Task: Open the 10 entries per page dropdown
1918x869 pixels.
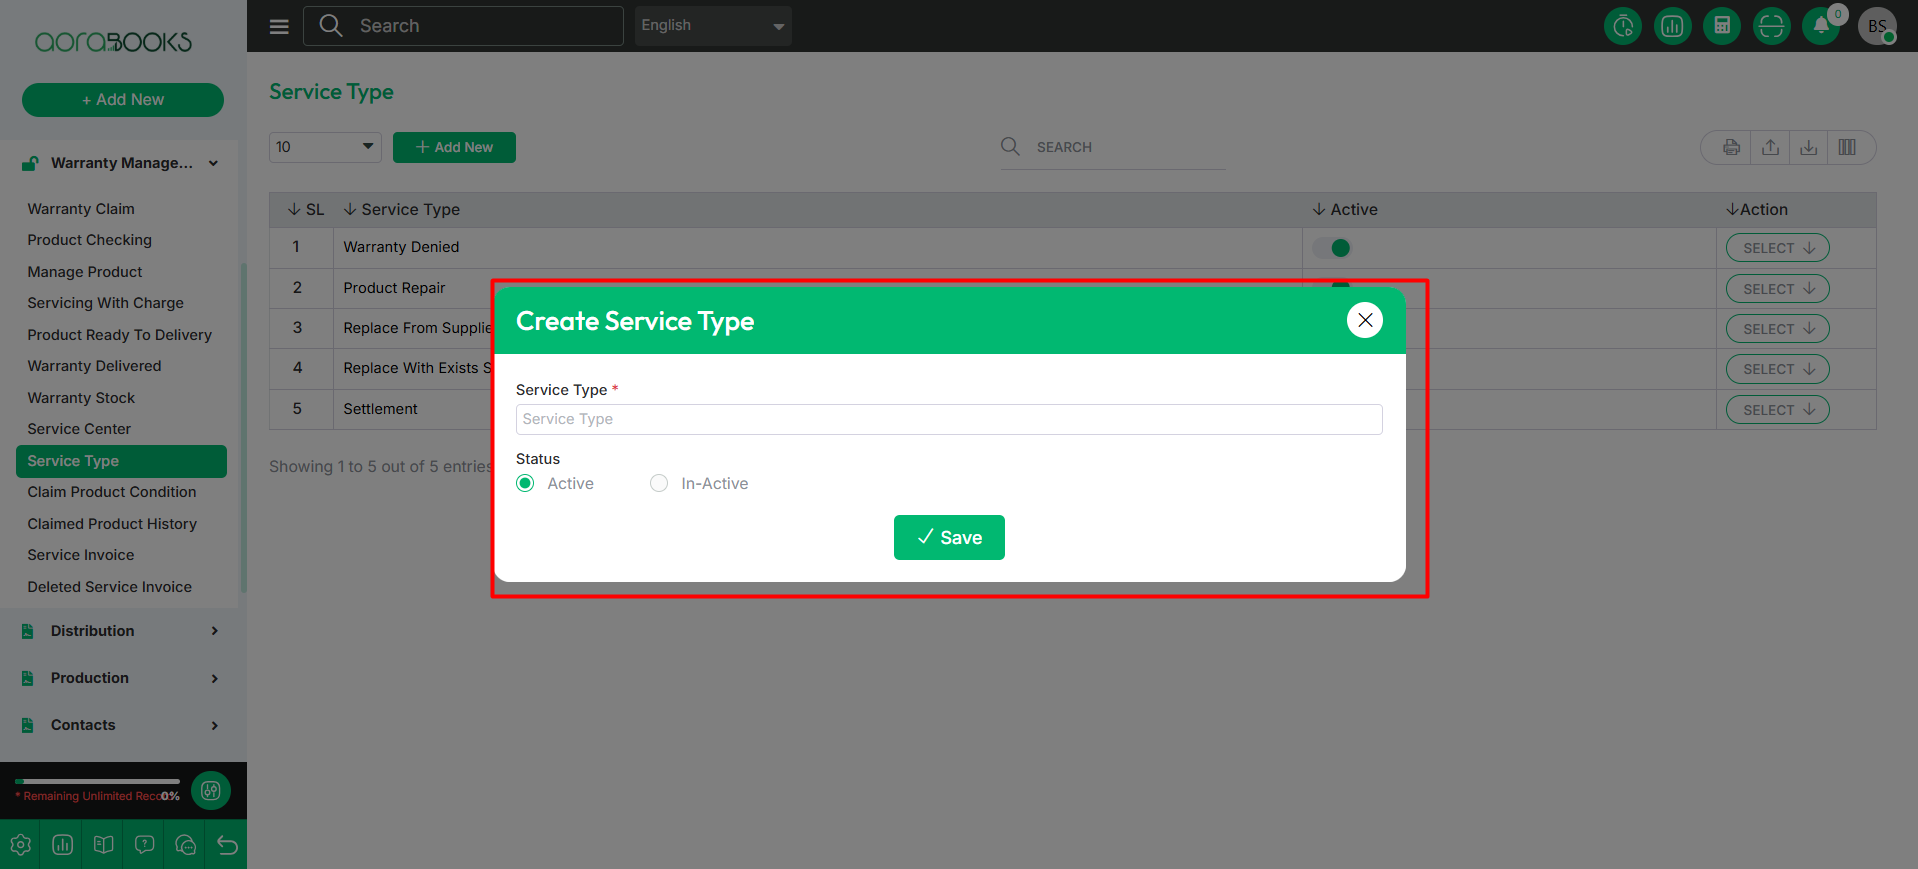Action: coord(325,147)
